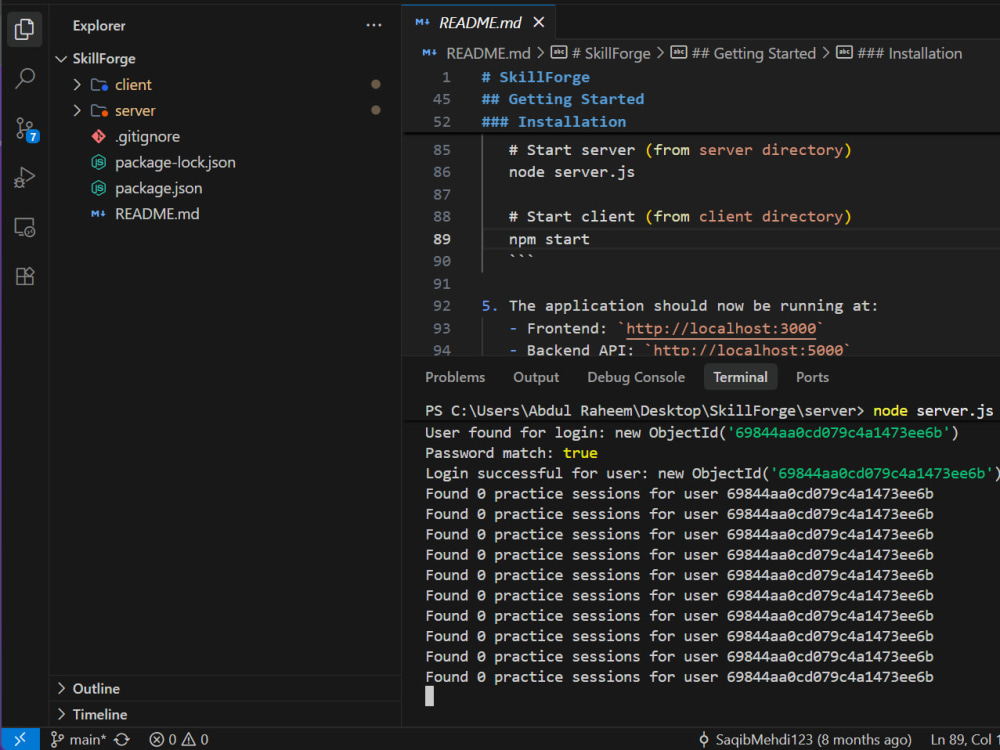This screenshot has height=750, width=1000.
Task: Click the terminal prompt 'node server.js' command
Action: [x=933, y=411]
